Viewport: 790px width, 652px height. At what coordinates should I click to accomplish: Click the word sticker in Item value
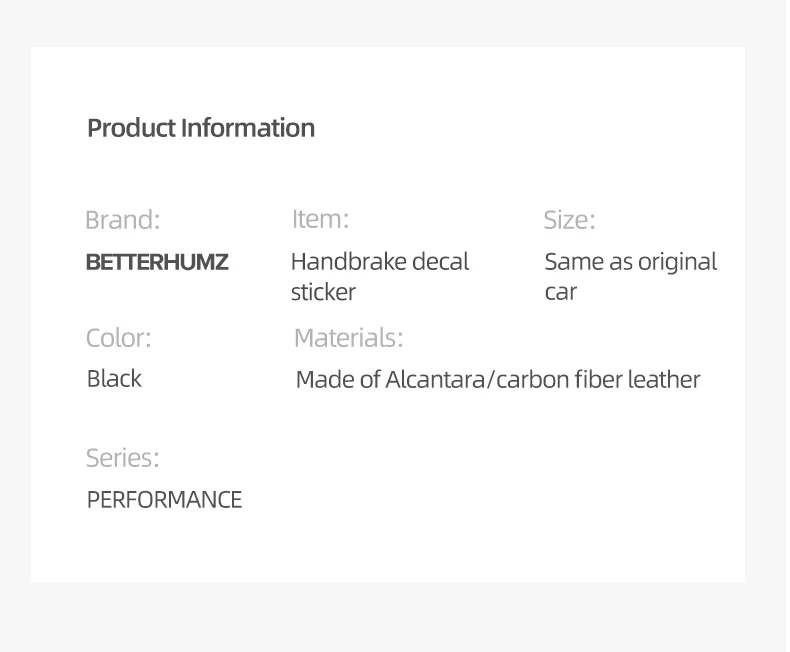click(323, 292)
